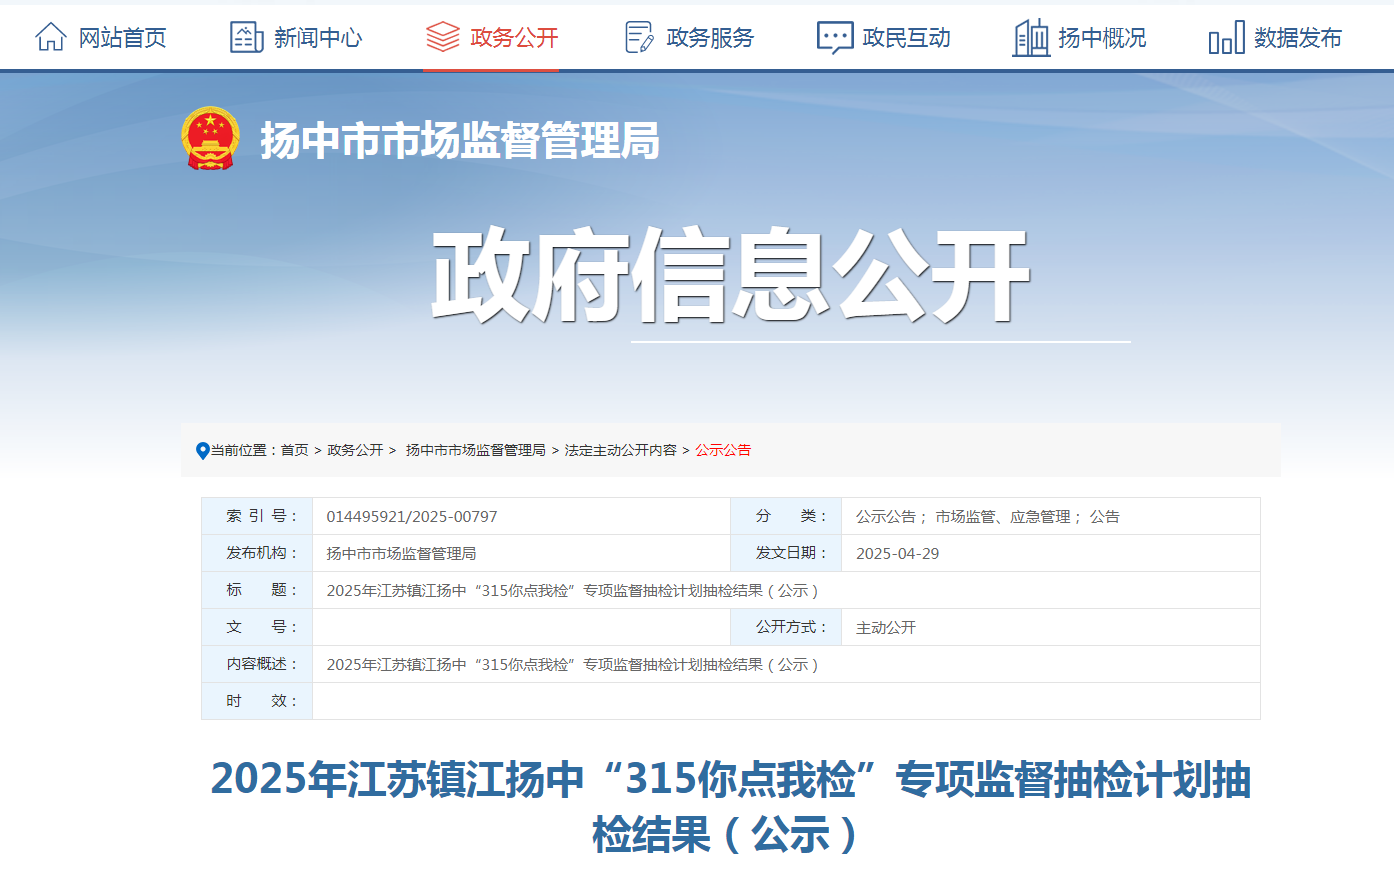Click the 发文日期 label cell
The height and width of the screenshot is (875, 1394).
(x=786, y=553)
